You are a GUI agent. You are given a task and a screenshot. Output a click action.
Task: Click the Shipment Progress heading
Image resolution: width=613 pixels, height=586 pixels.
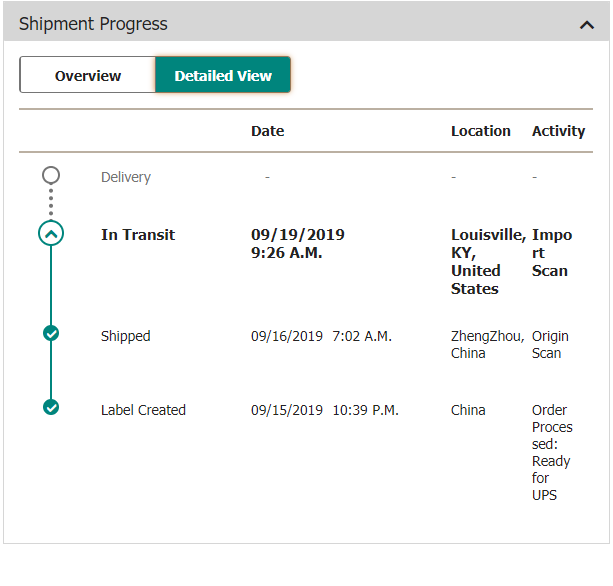pos(93,24)
